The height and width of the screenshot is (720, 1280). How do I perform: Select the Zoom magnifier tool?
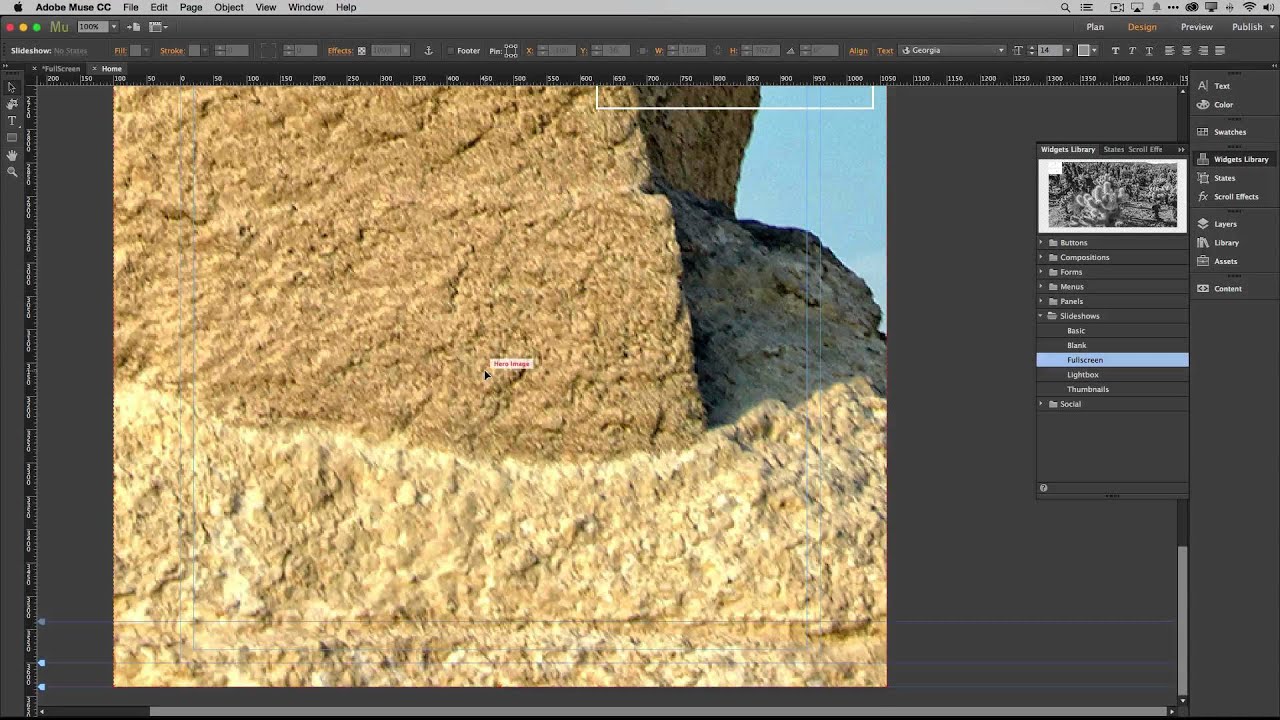click(x=12, y=172)
